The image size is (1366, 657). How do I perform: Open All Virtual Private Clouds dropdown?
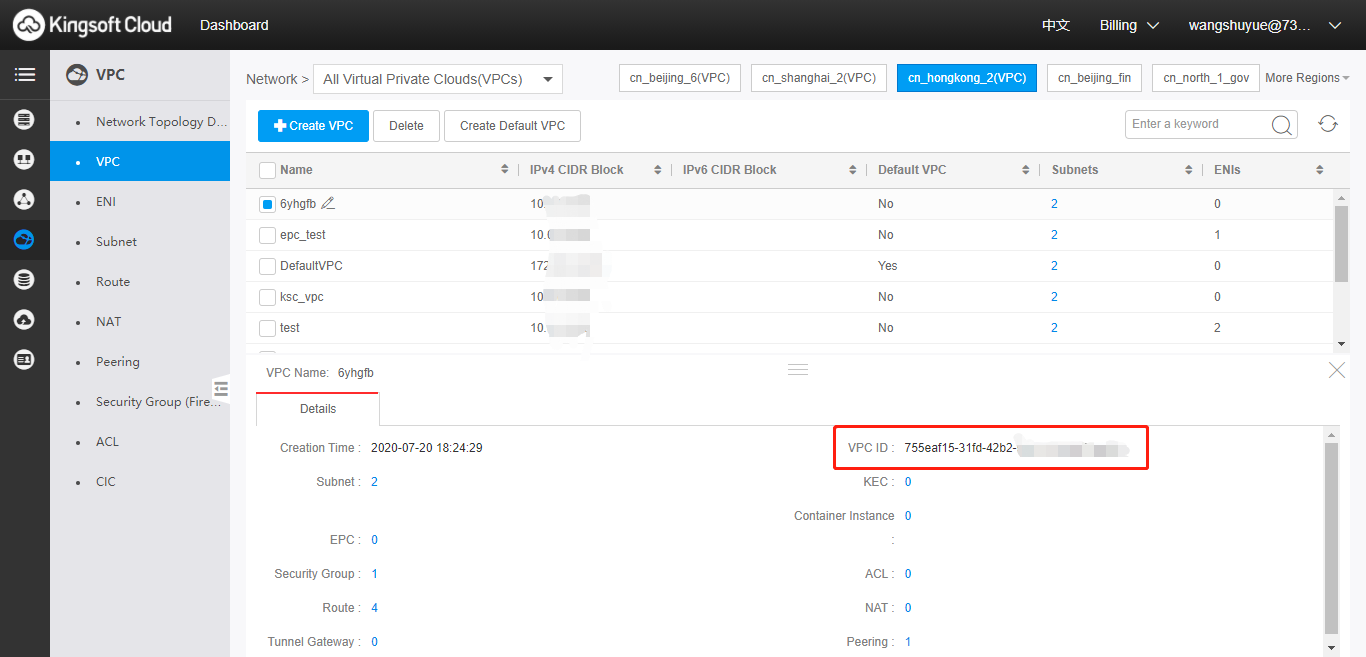[438, 79]
